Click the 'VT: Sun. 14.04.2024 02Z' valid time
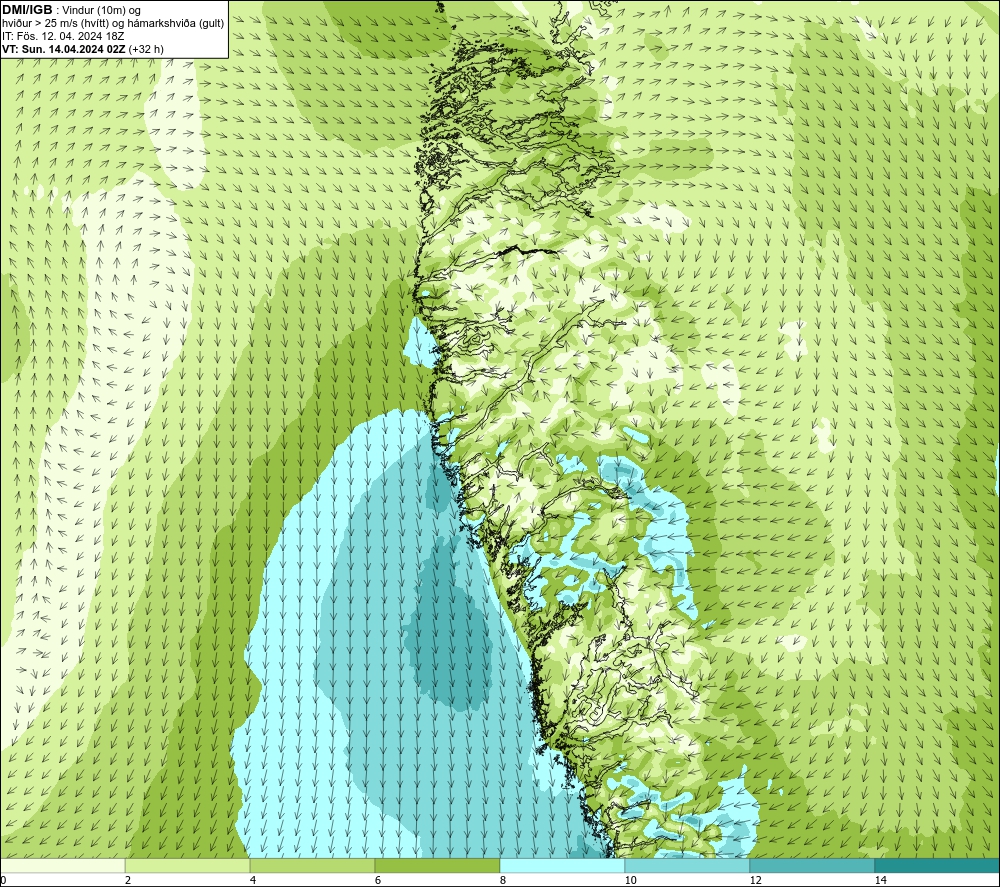 click(x=64, y=48)
